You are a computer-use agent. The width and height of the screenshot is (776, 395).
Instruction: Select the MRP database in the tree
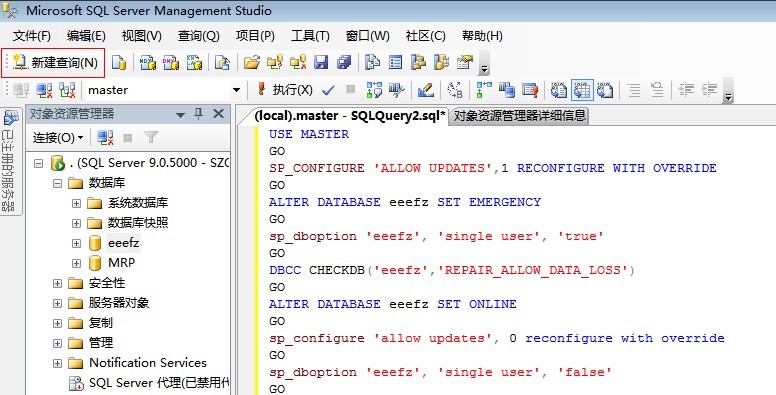(x=121, y=263)
